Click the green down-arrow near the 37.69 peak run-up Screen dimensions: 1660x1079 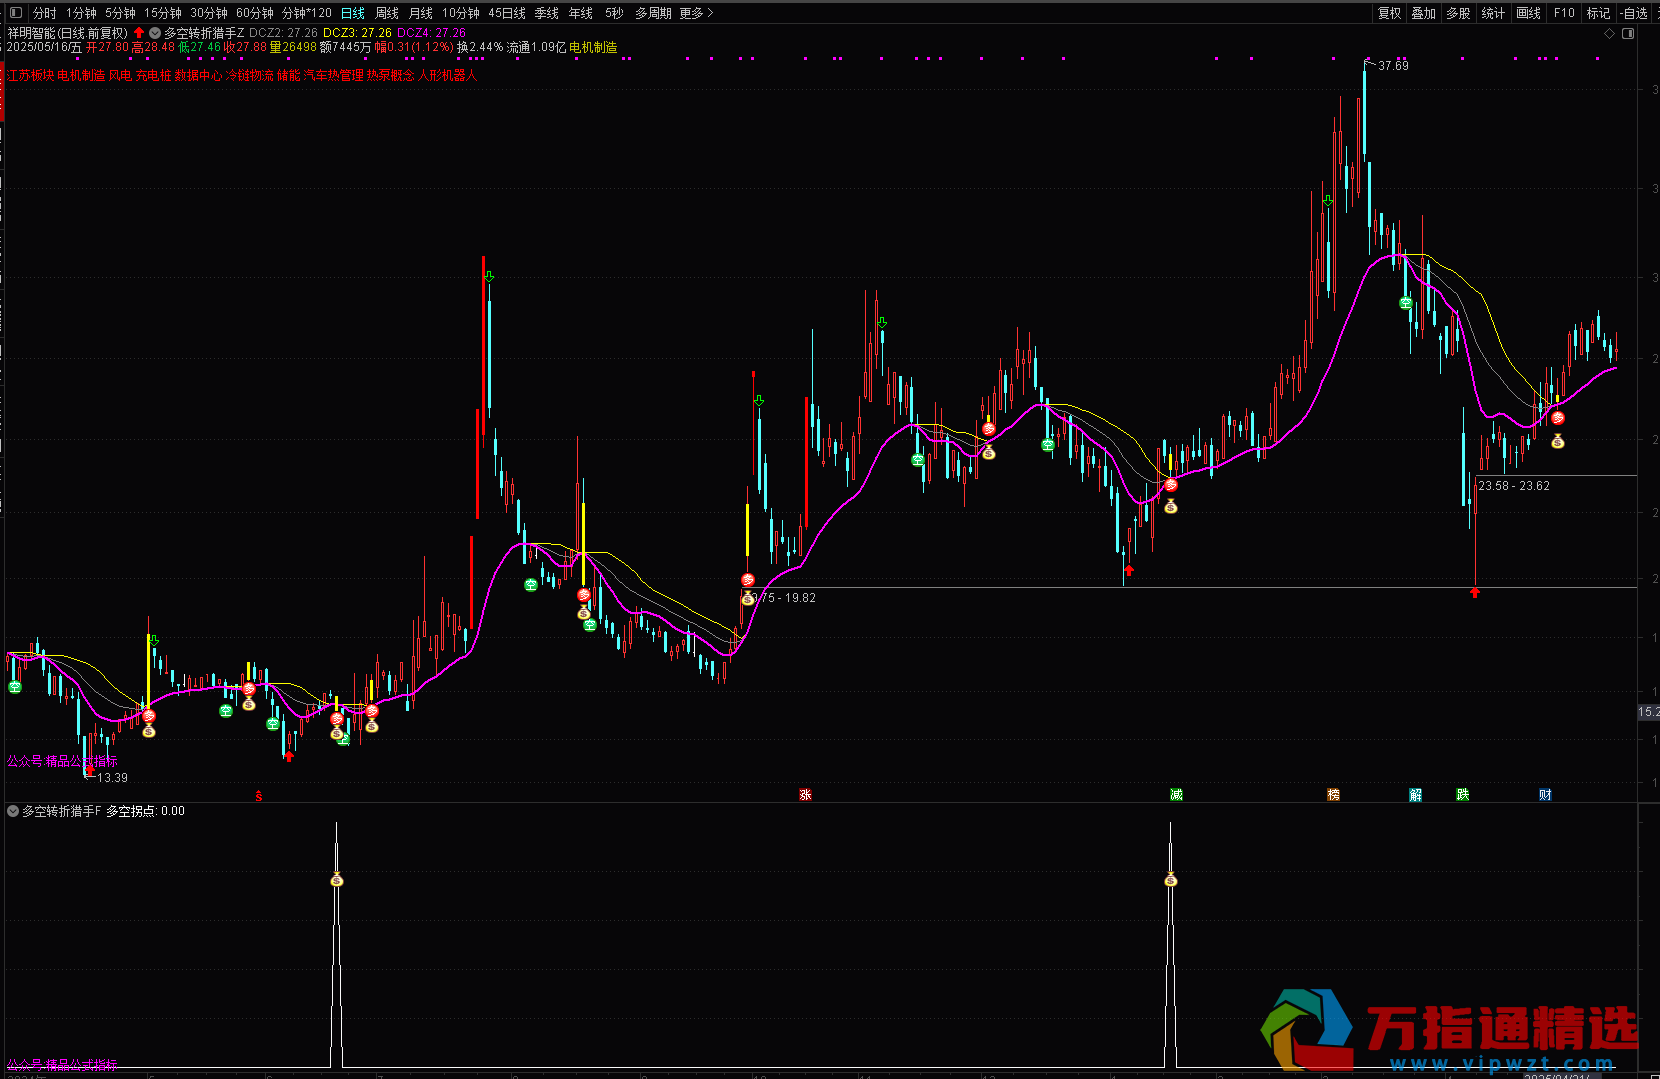[1328, 201]
